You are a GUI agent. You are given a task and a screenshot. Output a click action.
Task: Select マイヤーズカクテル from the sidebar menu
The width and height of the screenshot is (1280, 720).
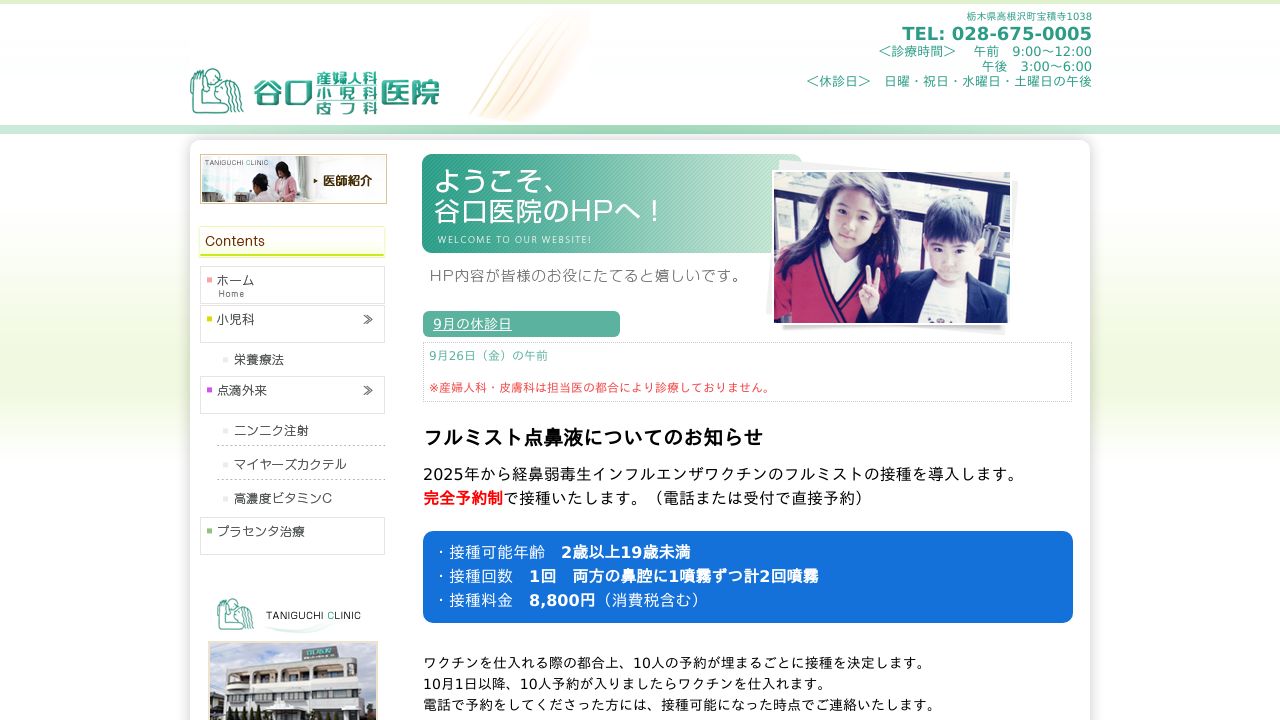click(x=290, y=464)
